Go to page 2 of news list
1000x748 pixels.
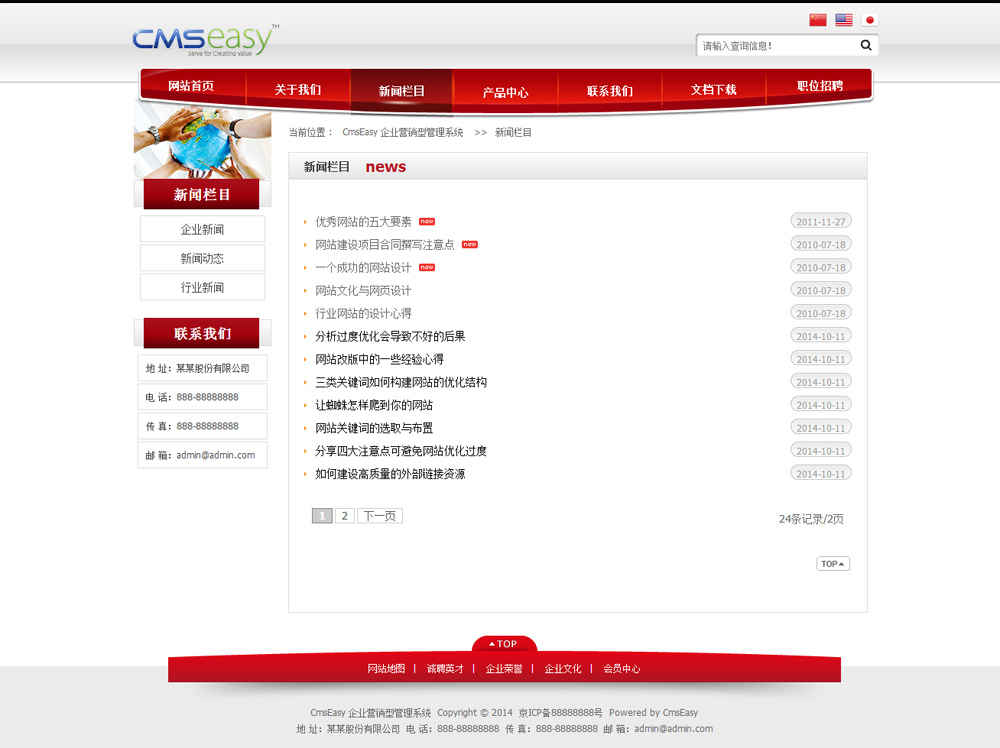pyautogui.click(x=344, y=516)
